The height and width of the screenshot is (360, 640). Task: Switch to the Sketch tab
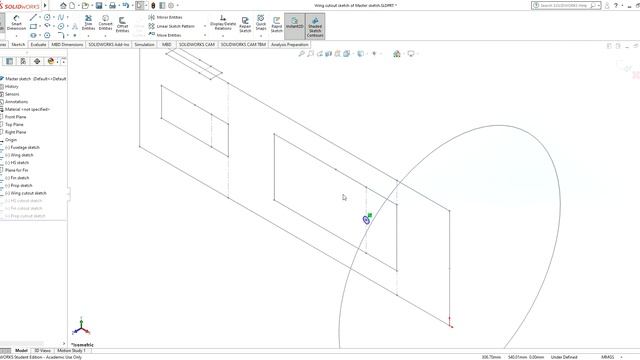tap(18, 44)
